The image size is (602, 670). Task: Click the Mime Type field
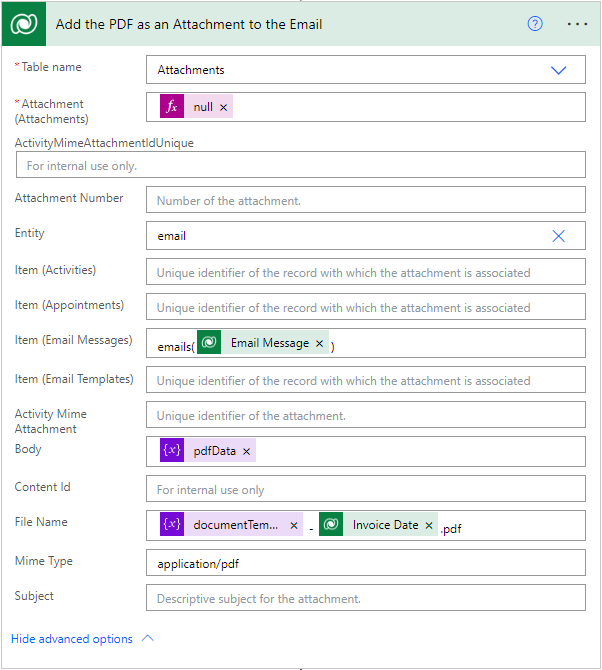365,563
